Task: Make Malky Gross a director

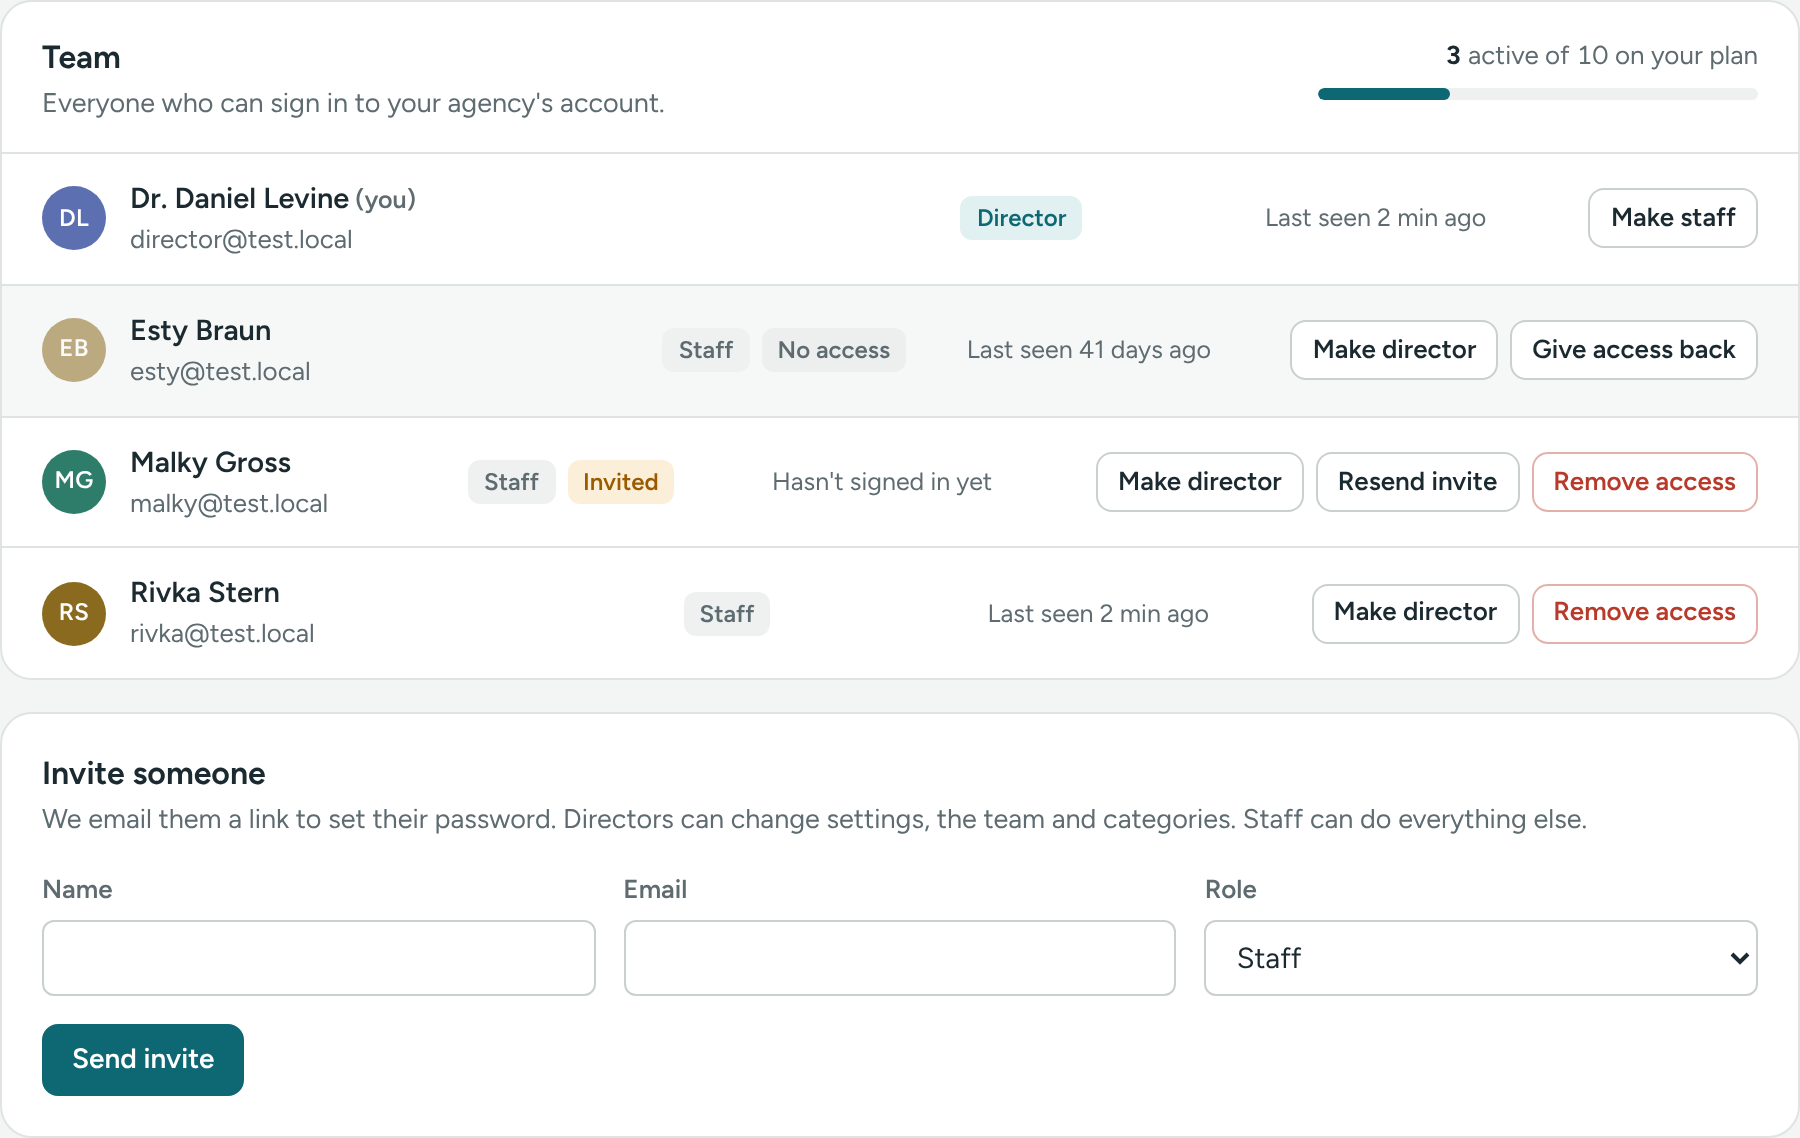Action: click(1199, 482)
